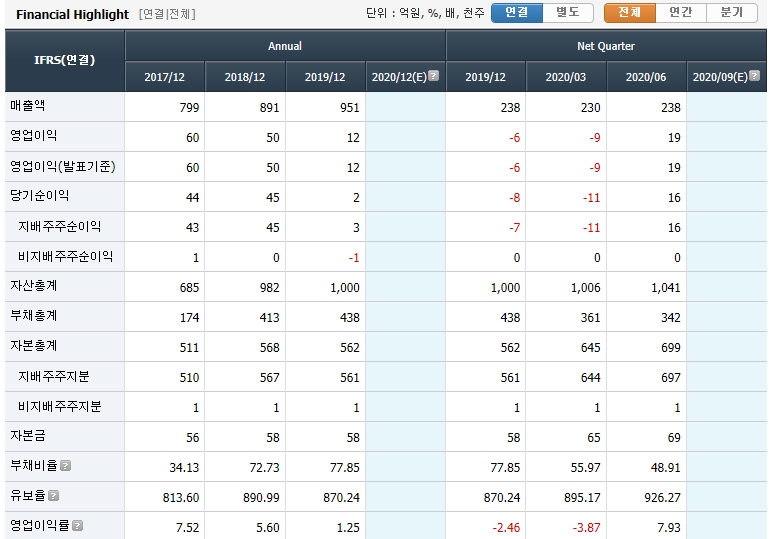
Task: Click the 영업이익(발표기준) row label
Action: (x=63, y=166)
